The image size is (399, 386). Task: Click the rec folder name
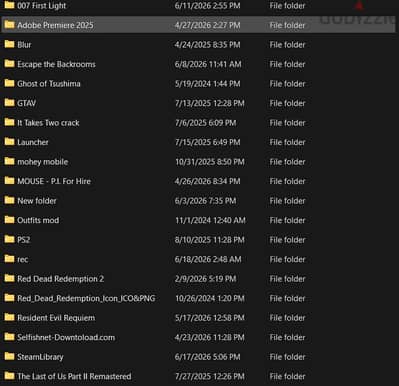tap(23, 259)
